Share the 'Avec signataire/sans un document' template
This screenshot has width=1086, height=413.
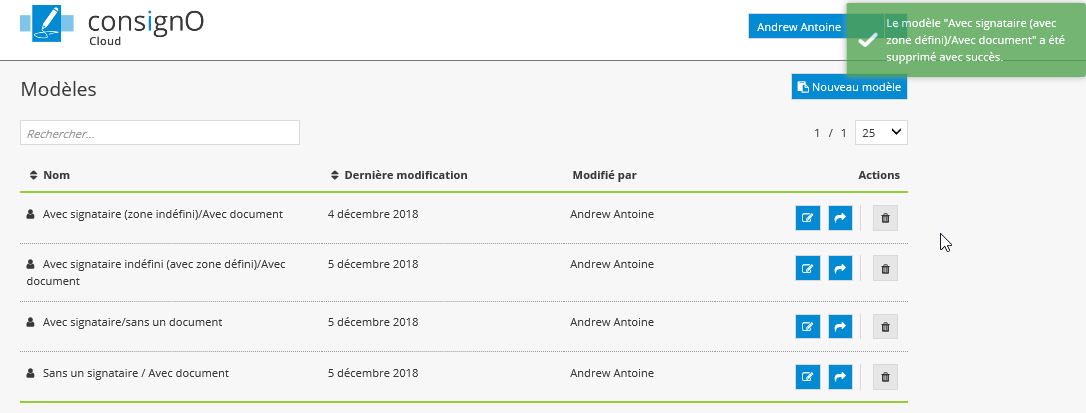(840, 327)
